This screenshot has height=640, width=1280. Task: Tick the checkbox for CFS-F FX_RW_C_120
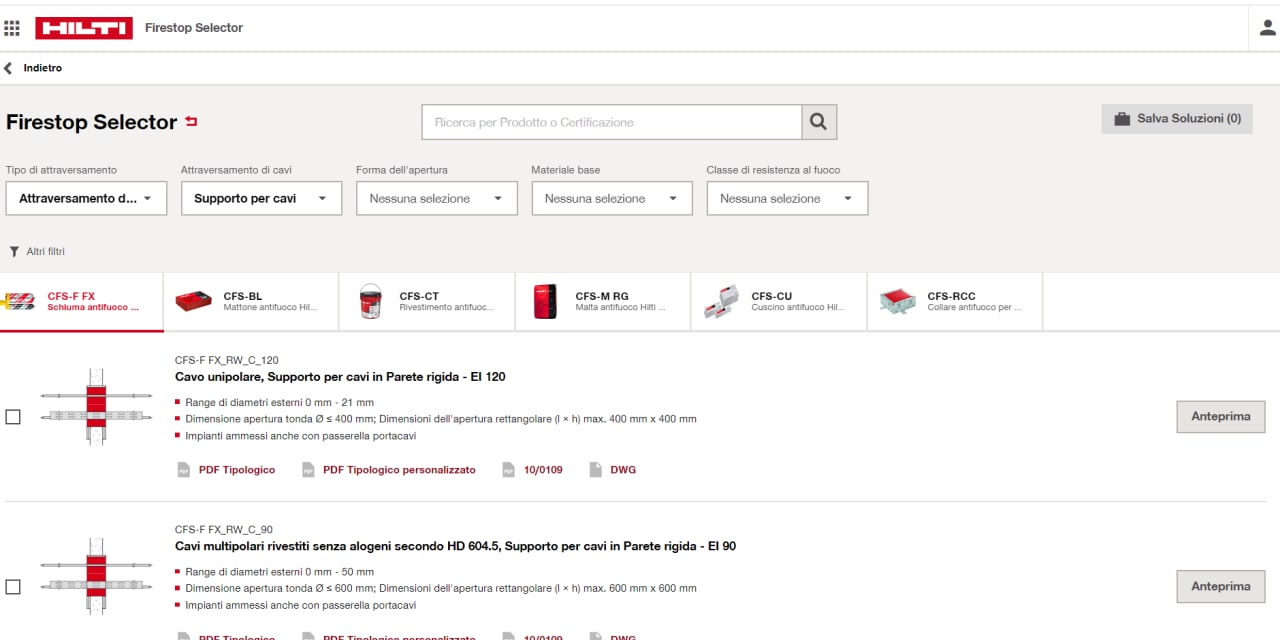coord(13,417)
